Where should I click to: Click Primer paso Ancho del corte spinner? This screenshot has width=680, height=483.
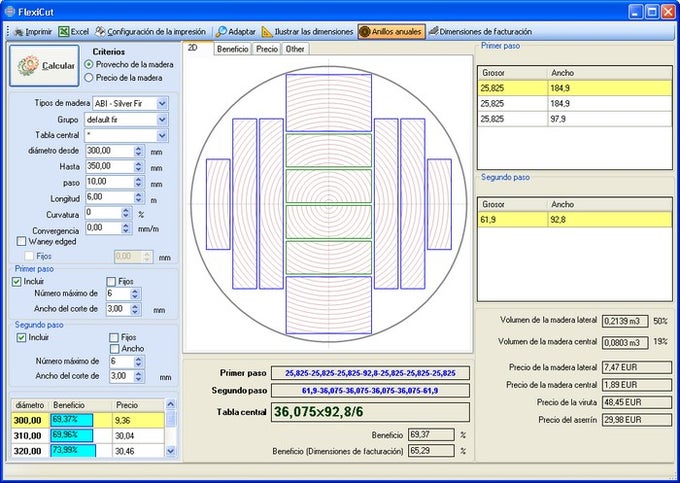(x=135, y=309)
